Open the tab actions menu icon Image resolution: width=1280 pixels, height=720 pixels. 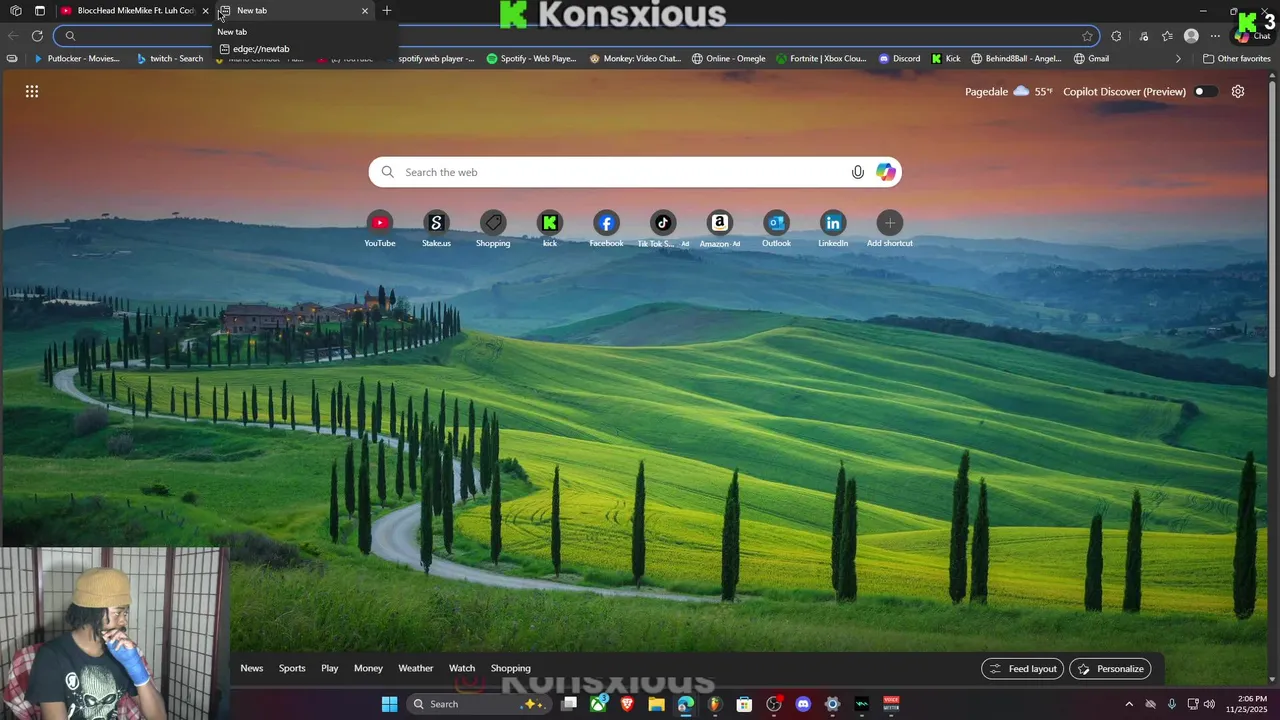[40, 11]
